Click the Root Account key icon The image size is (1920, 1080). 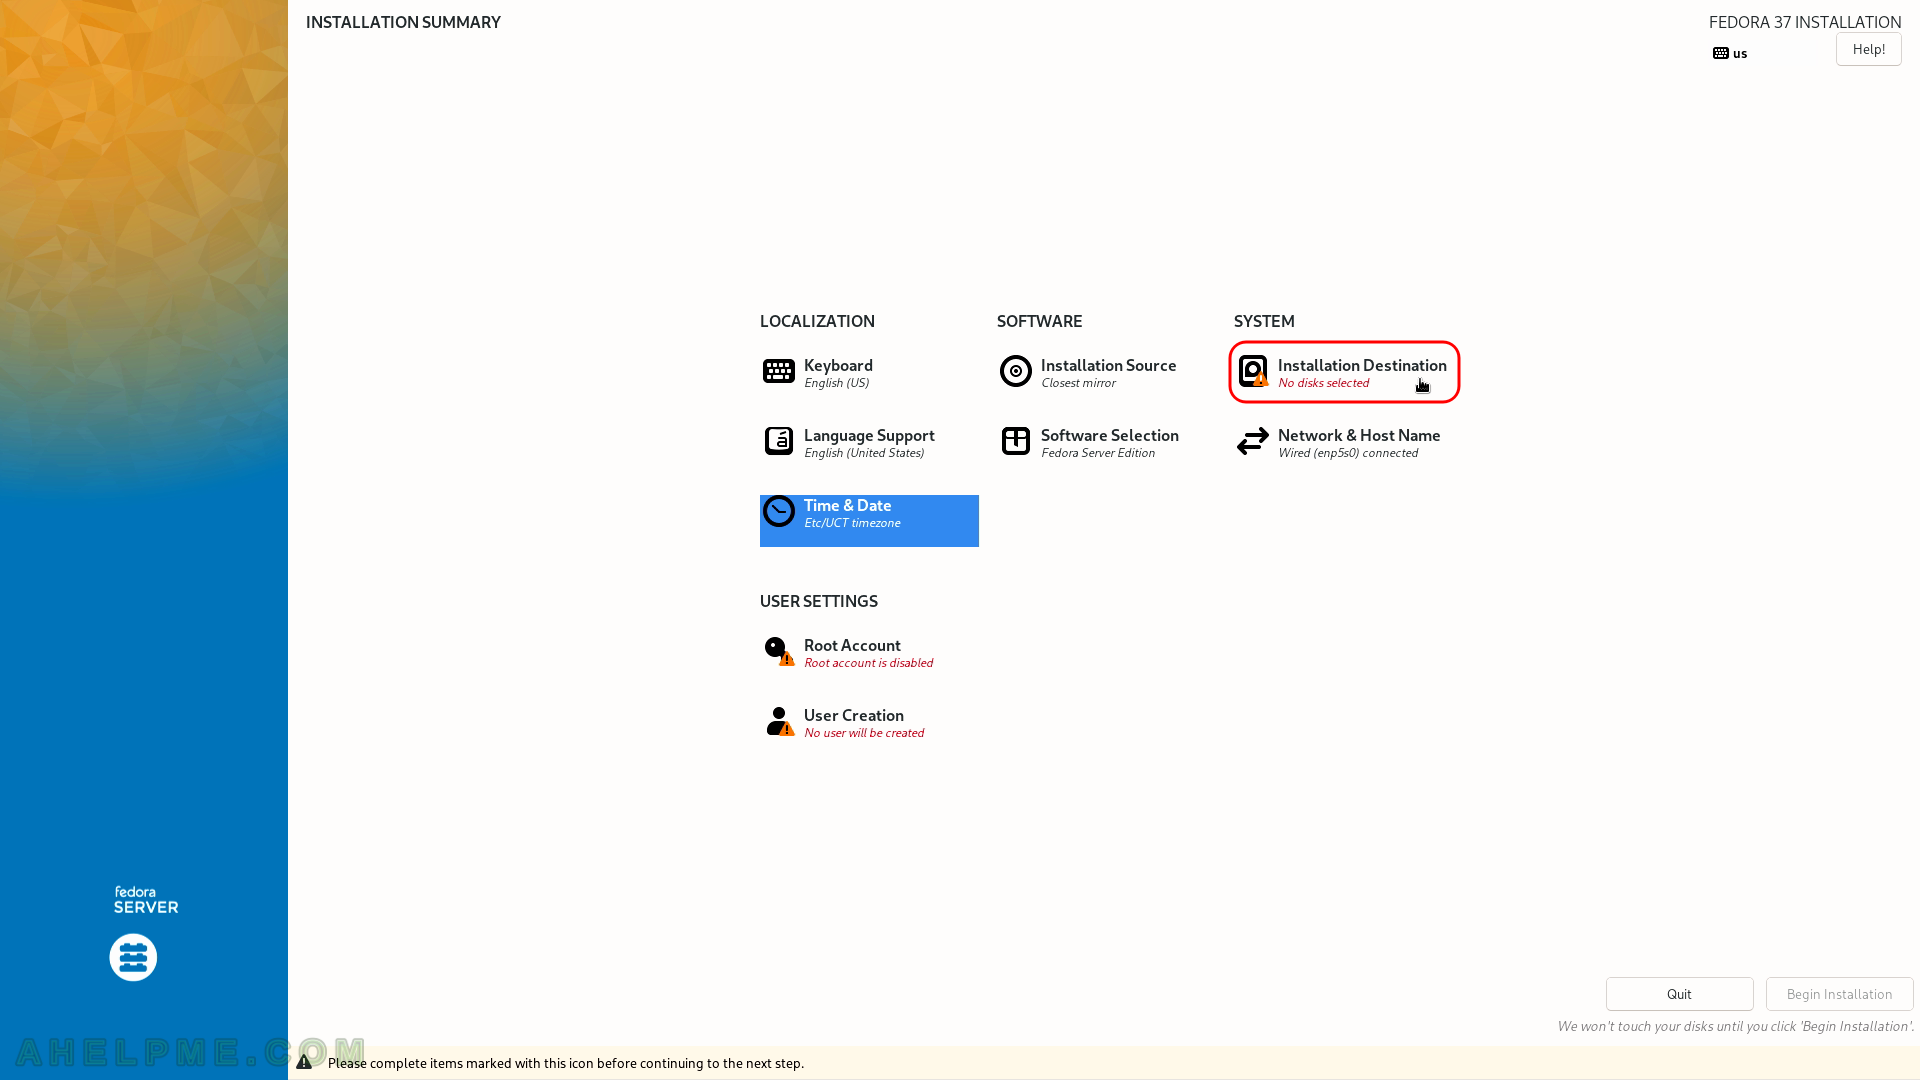(778, 651)
